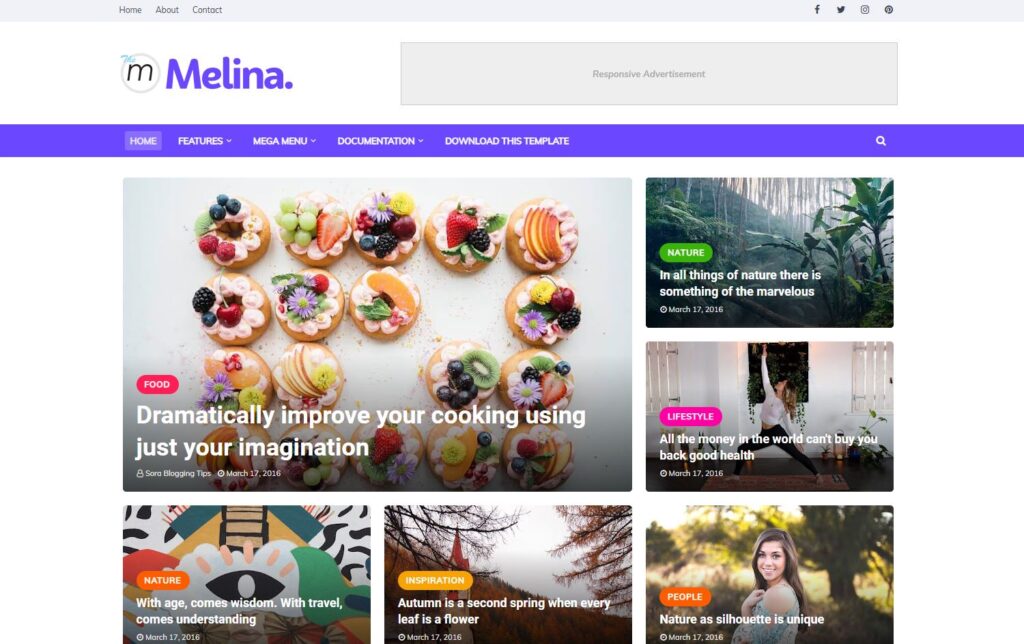Image resolution: width=1024 pixels, height=644 pixels.
Task: Click the pink Lifestyle category tag
Action: coord(690,416)
